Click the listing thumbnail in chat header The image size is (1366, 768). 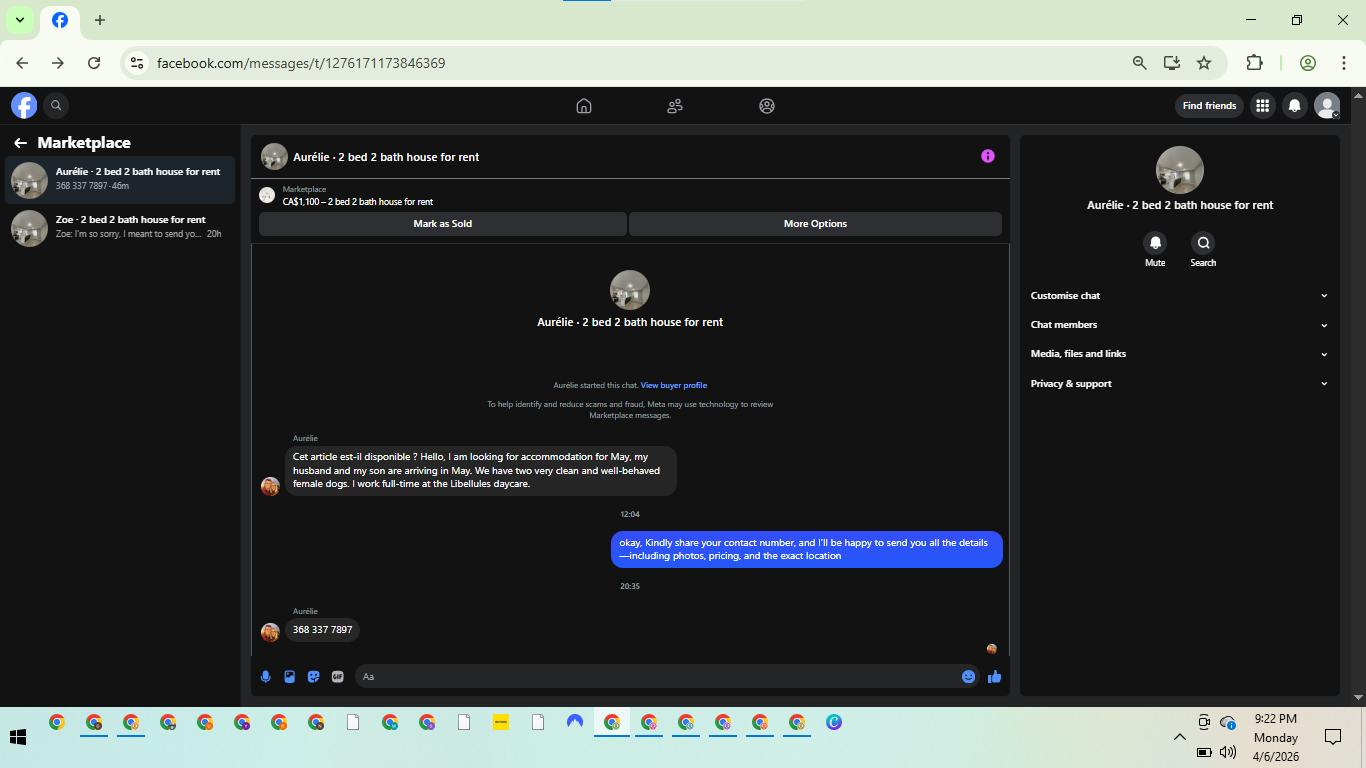tap(274, 157)
